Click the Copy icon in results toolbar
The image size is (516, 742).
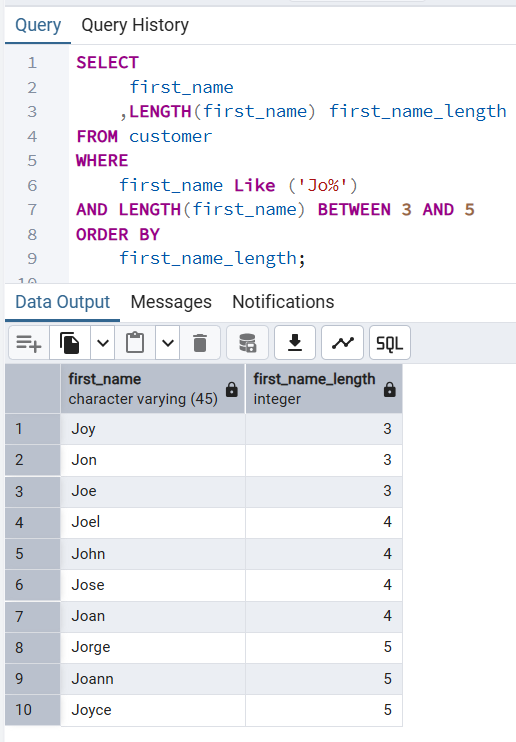(70, 343)
